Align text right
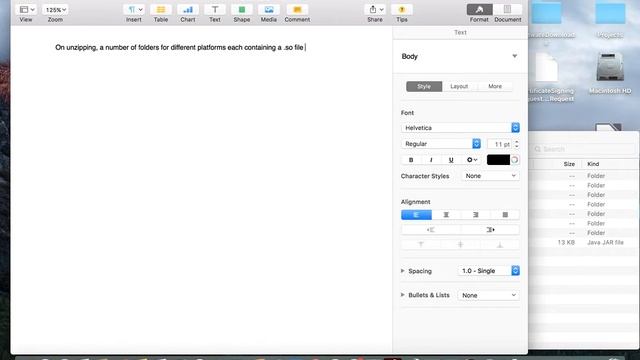This screenshot has height=360, width=640. 476,215
